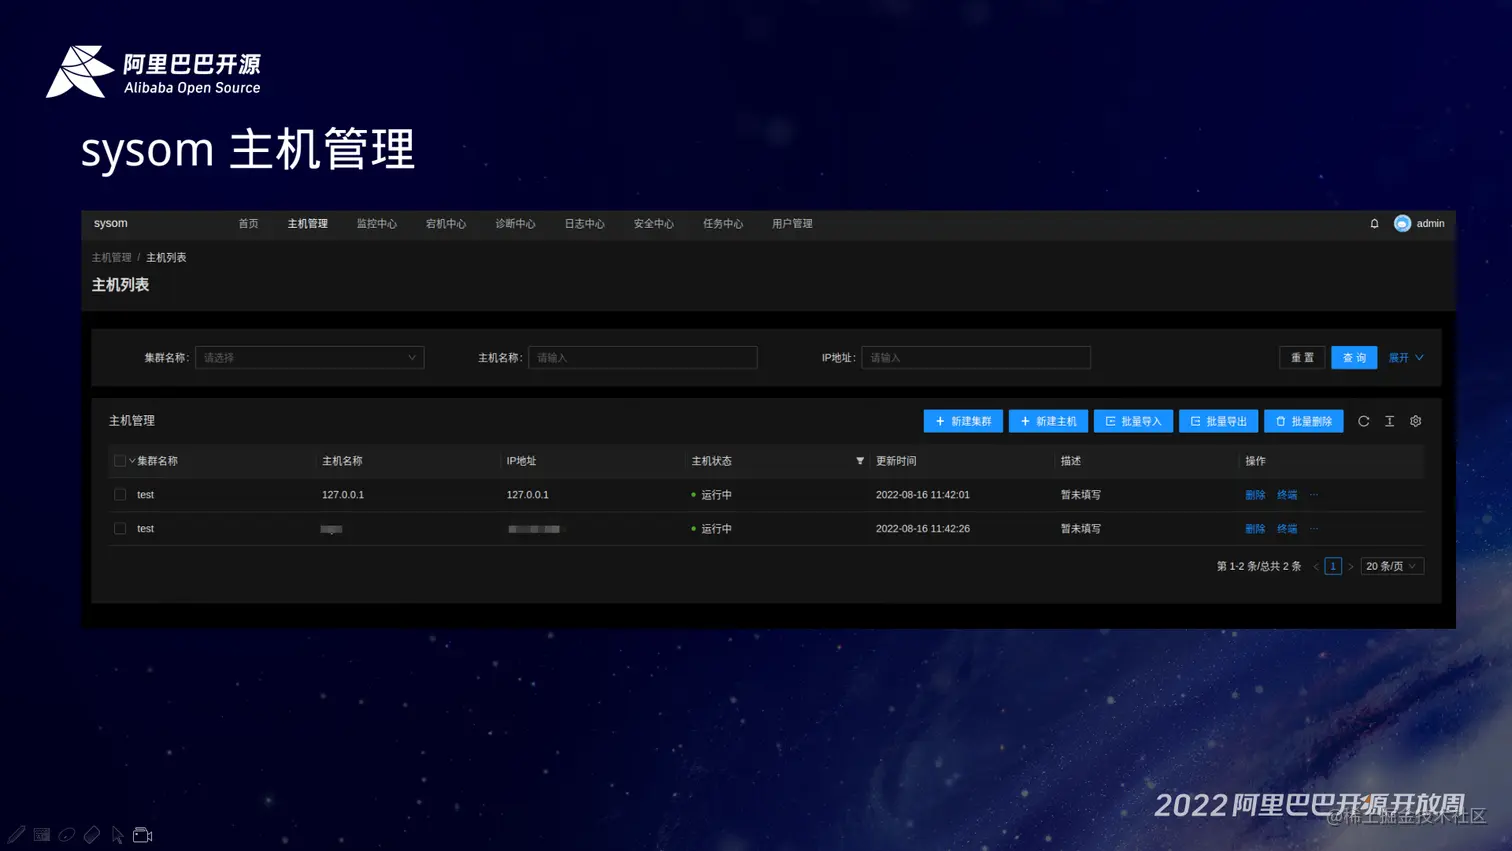Click the 批量导出 button

(1218, 422)
